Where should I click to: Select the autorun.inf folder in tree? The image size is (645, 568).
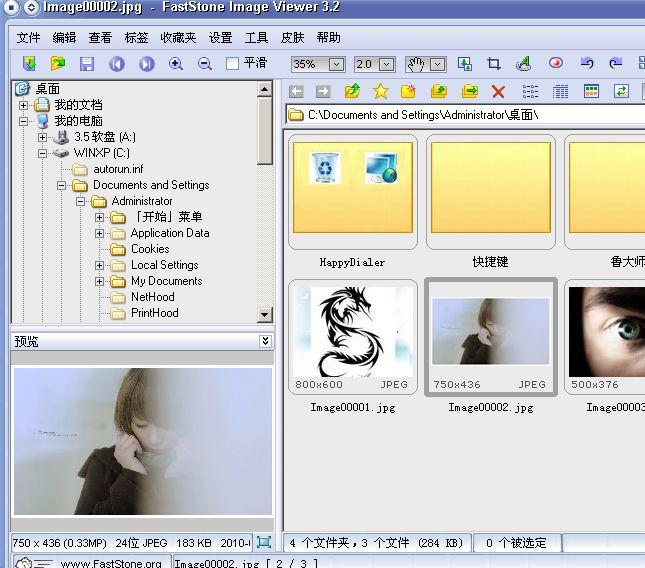[x=118, y=169]
